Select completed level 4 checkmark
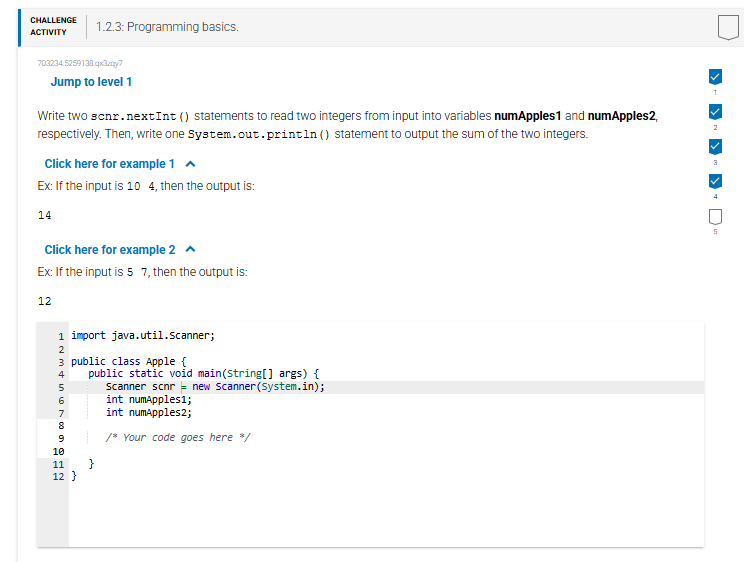The image size is (744, 562). coord(715,181)
